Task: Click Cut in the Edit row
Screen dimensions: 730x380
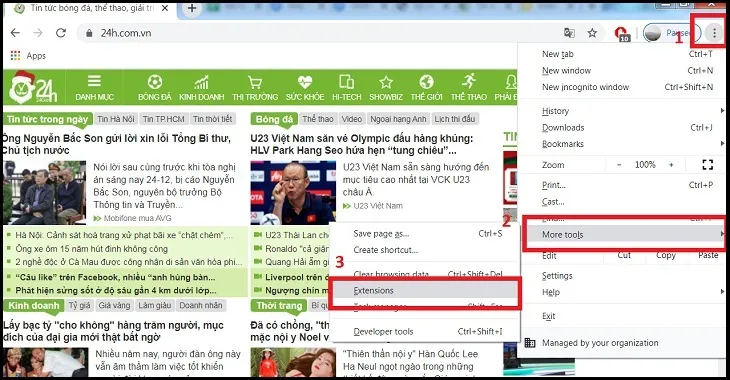Action: click(x=624, y=255)
